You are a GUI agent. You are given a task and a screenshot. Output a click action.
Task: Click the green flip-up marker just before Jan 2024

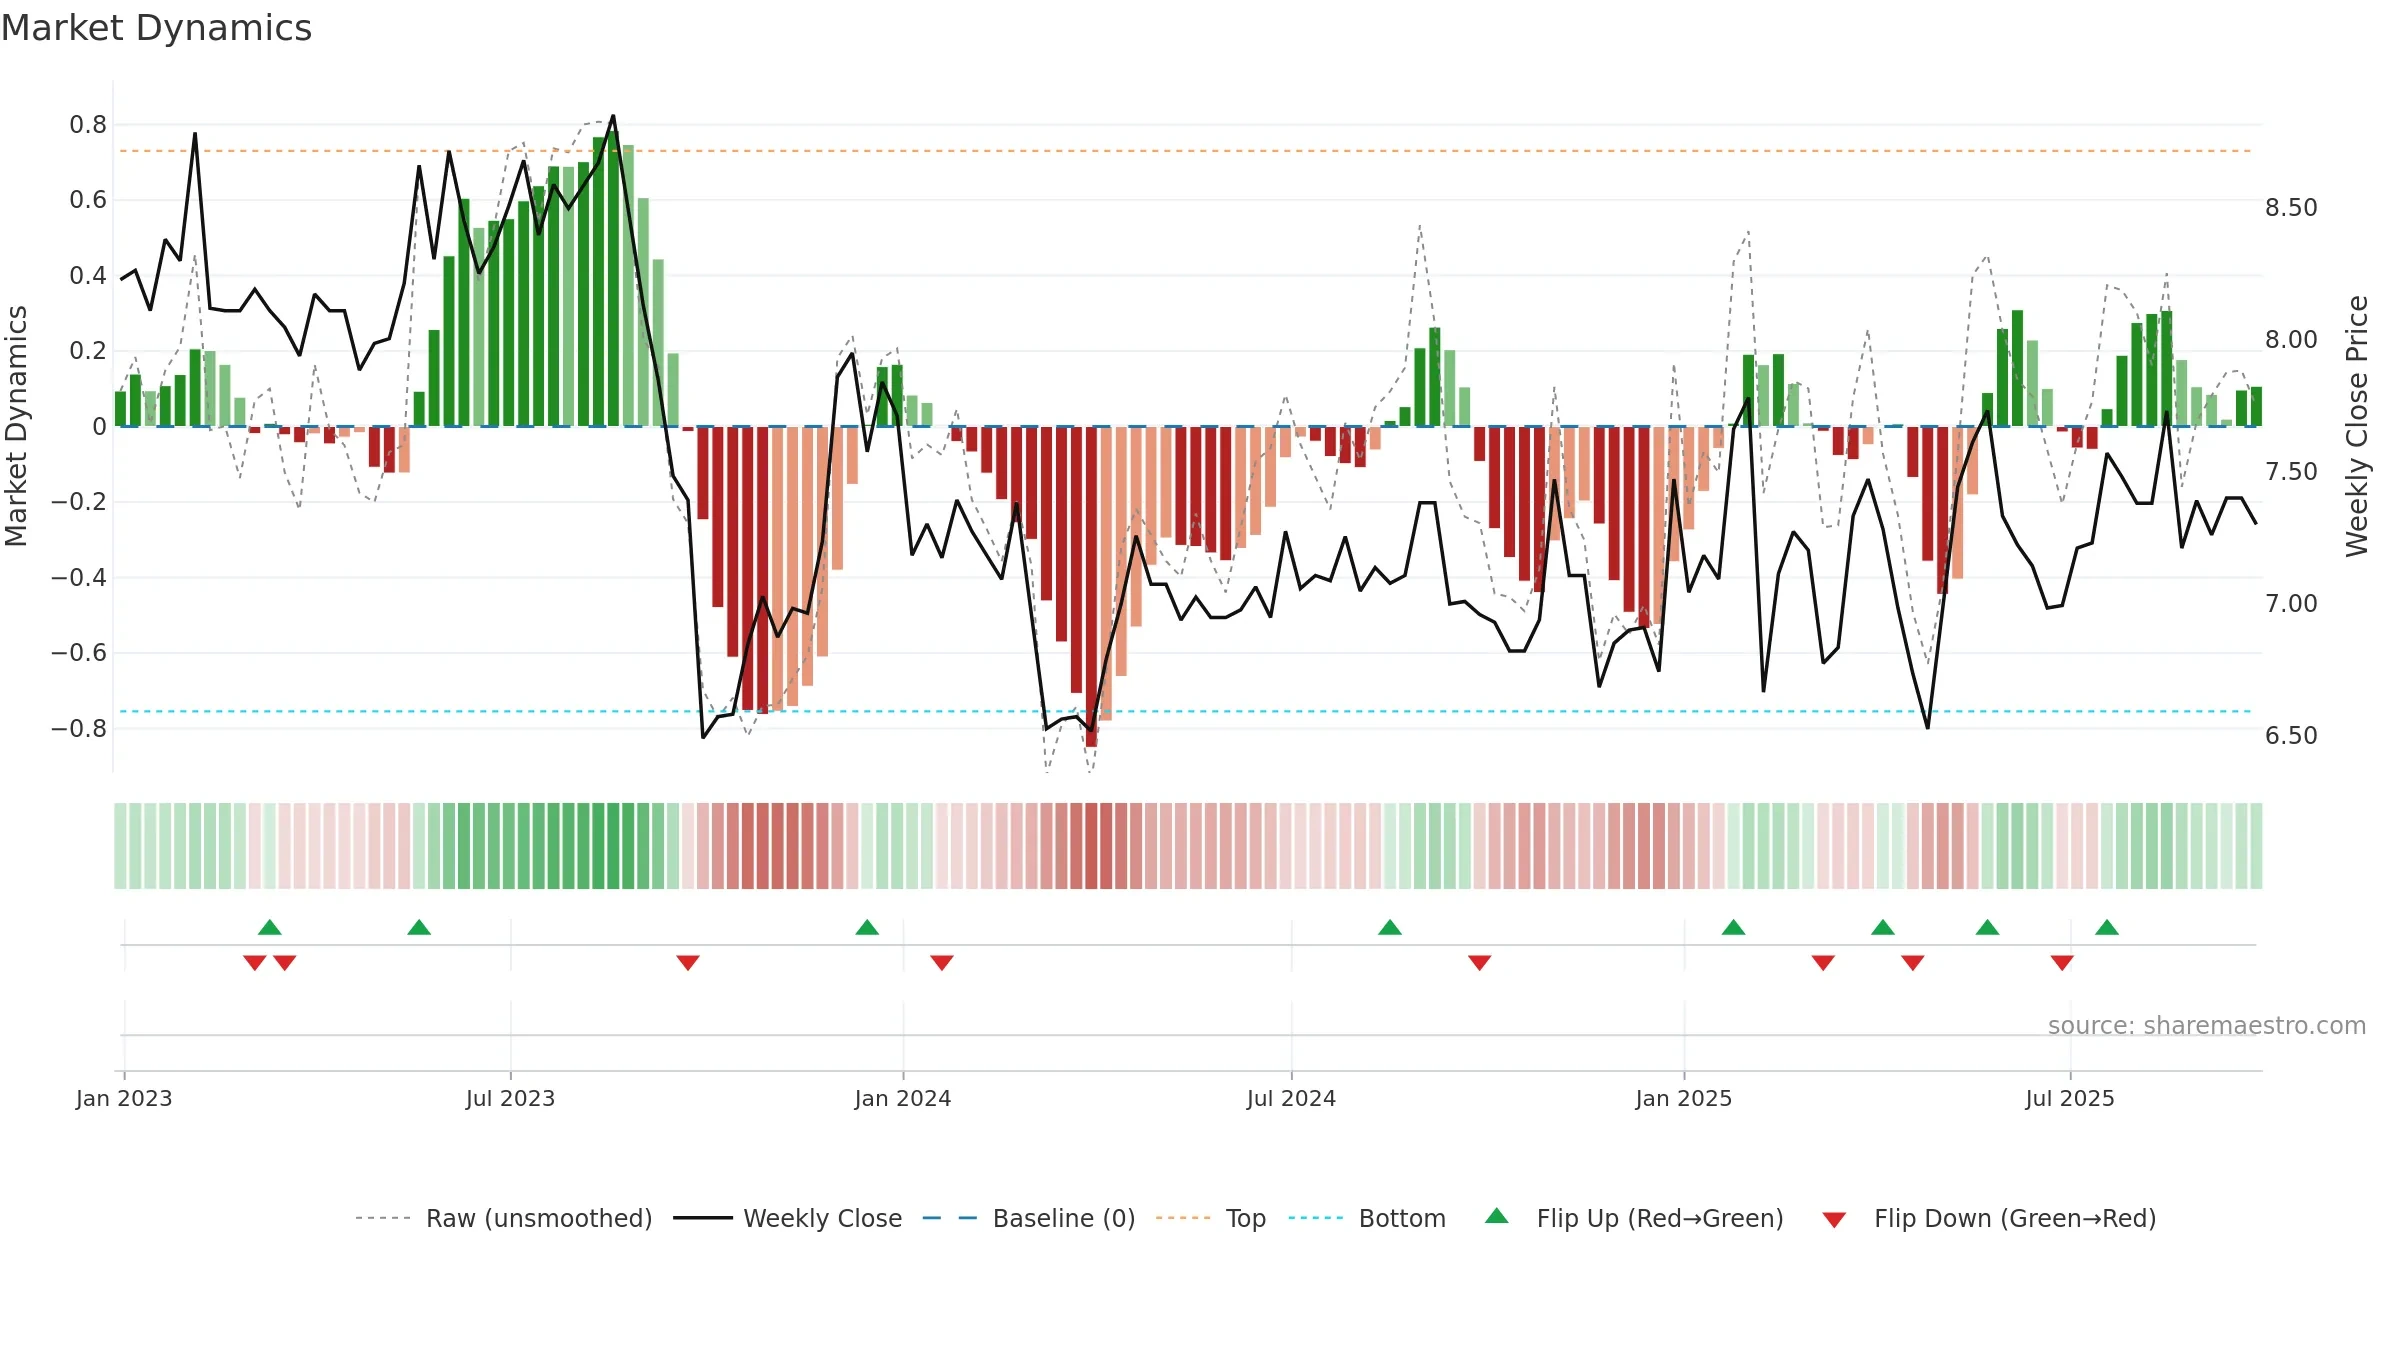point(867,927)
